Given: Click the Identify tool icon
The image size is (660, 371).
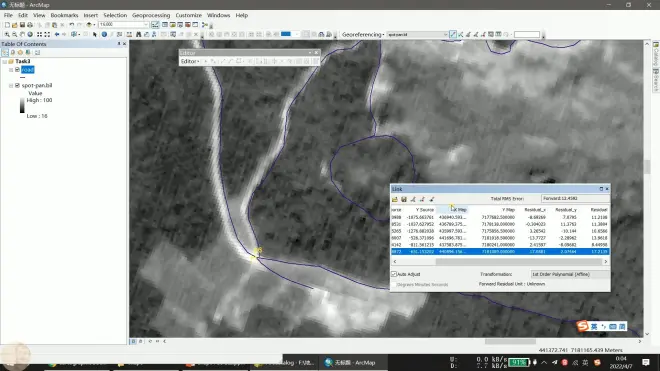Looking at the screenshot, I should pyautogui.click(x=104, y=35).
